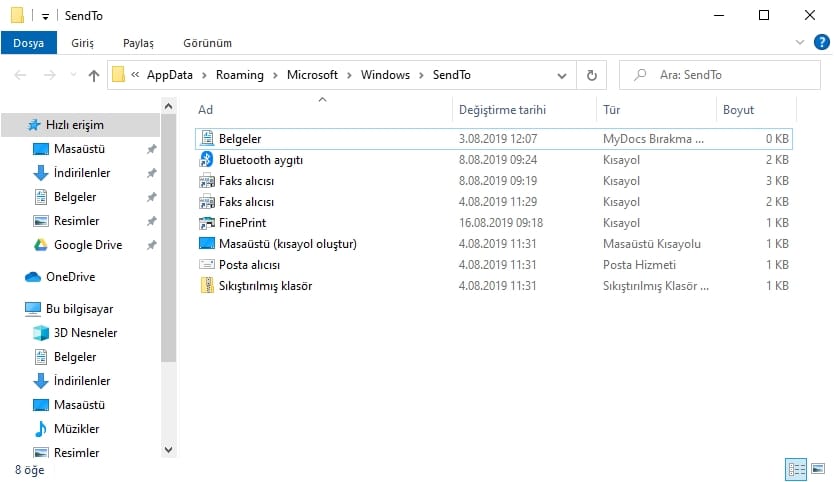Click the navigation pane scroll up arrow
Screen dimensions: 834x482
point(168,106)
